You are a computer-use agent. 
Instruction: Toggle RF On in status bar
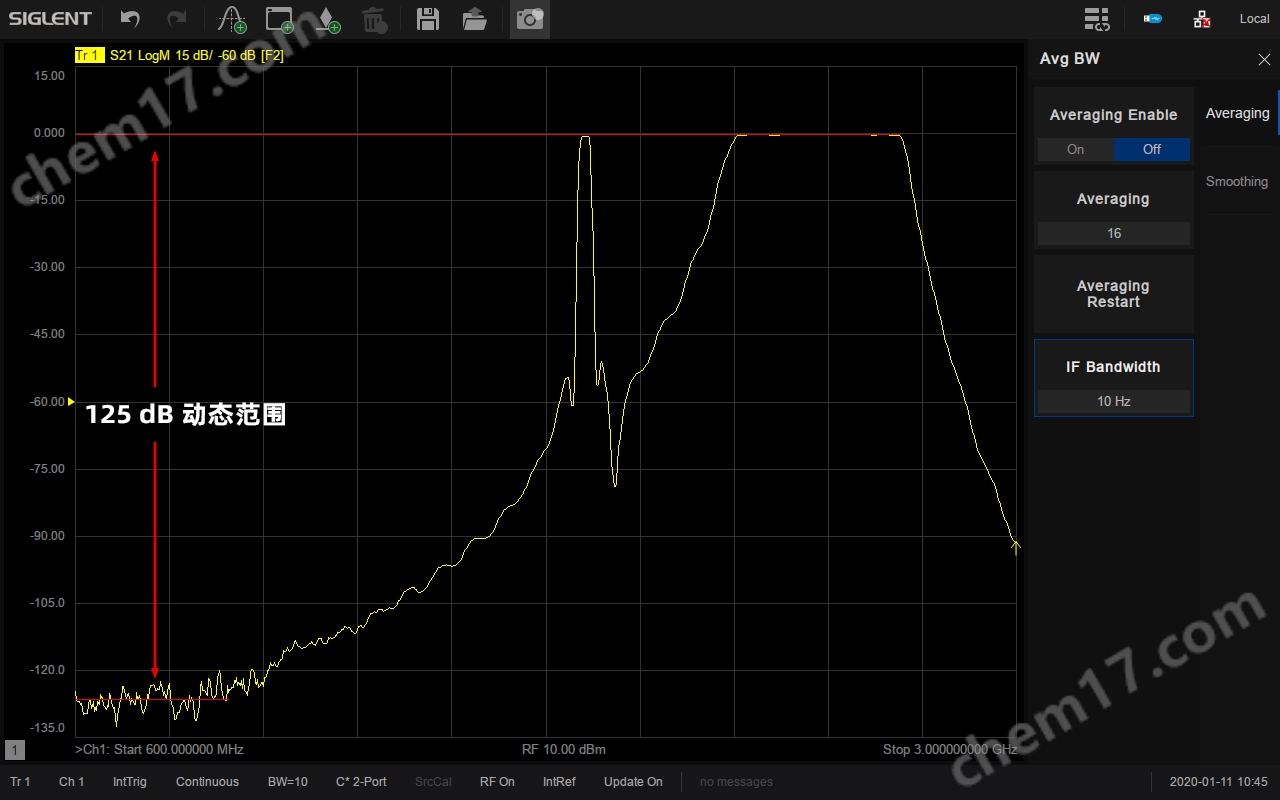497,782
